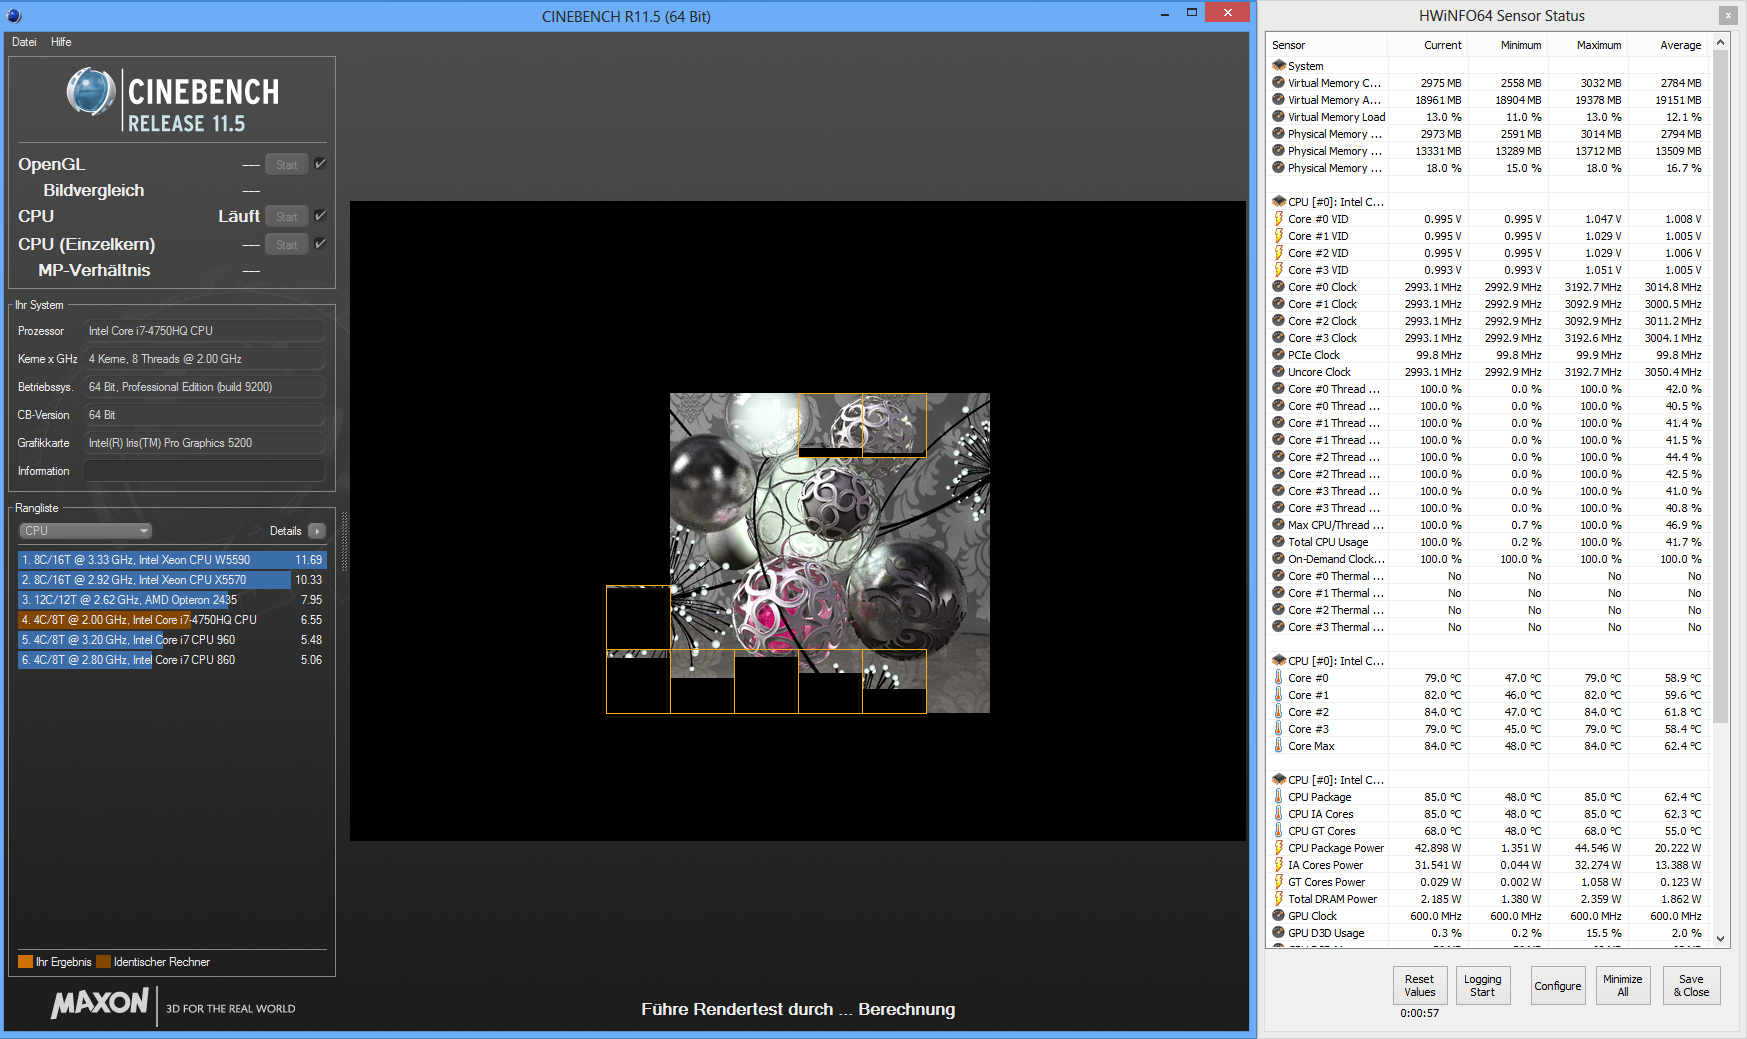Click the HWiNFO scrollbar down arrow

[1721, 938]
